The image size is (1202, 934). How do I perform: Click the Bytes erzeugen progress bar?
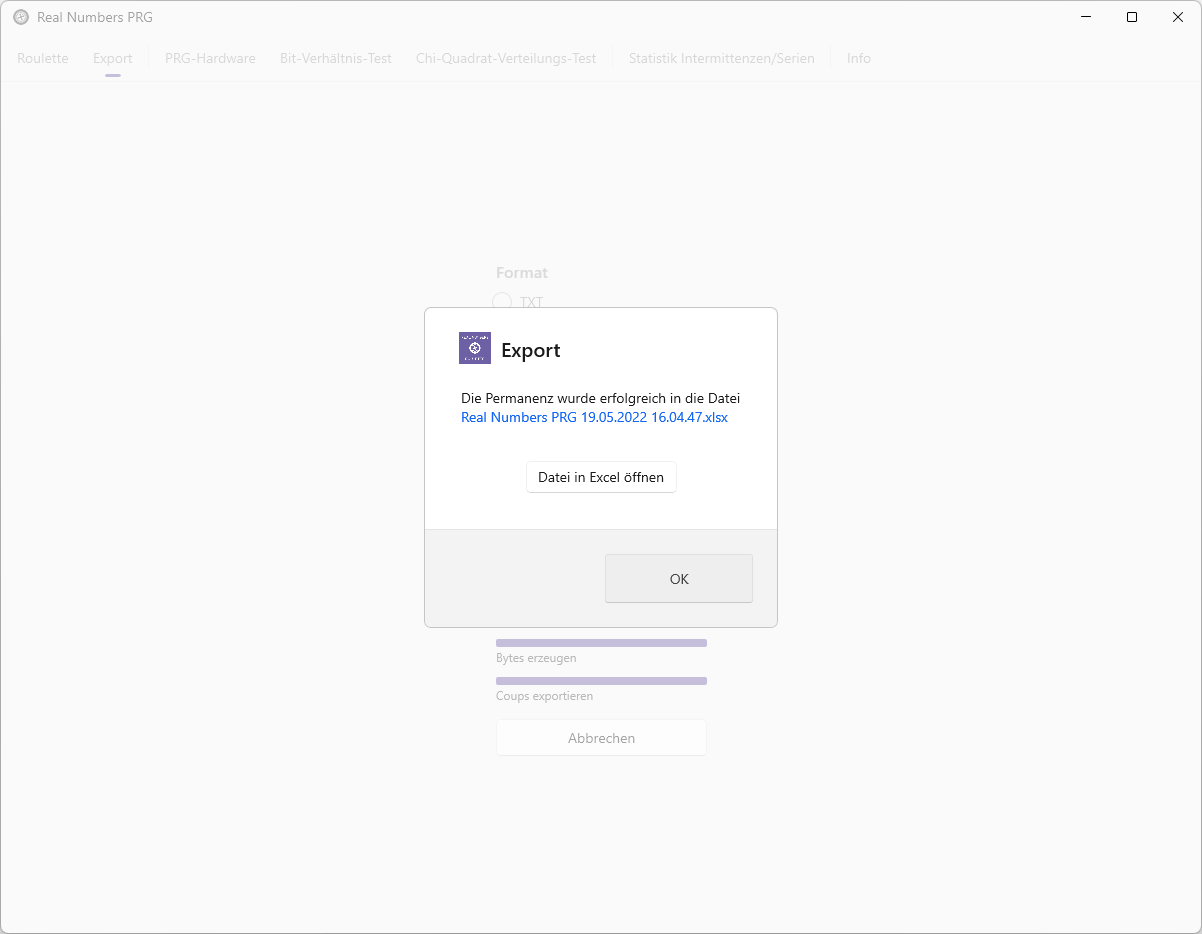click(601, 643)
